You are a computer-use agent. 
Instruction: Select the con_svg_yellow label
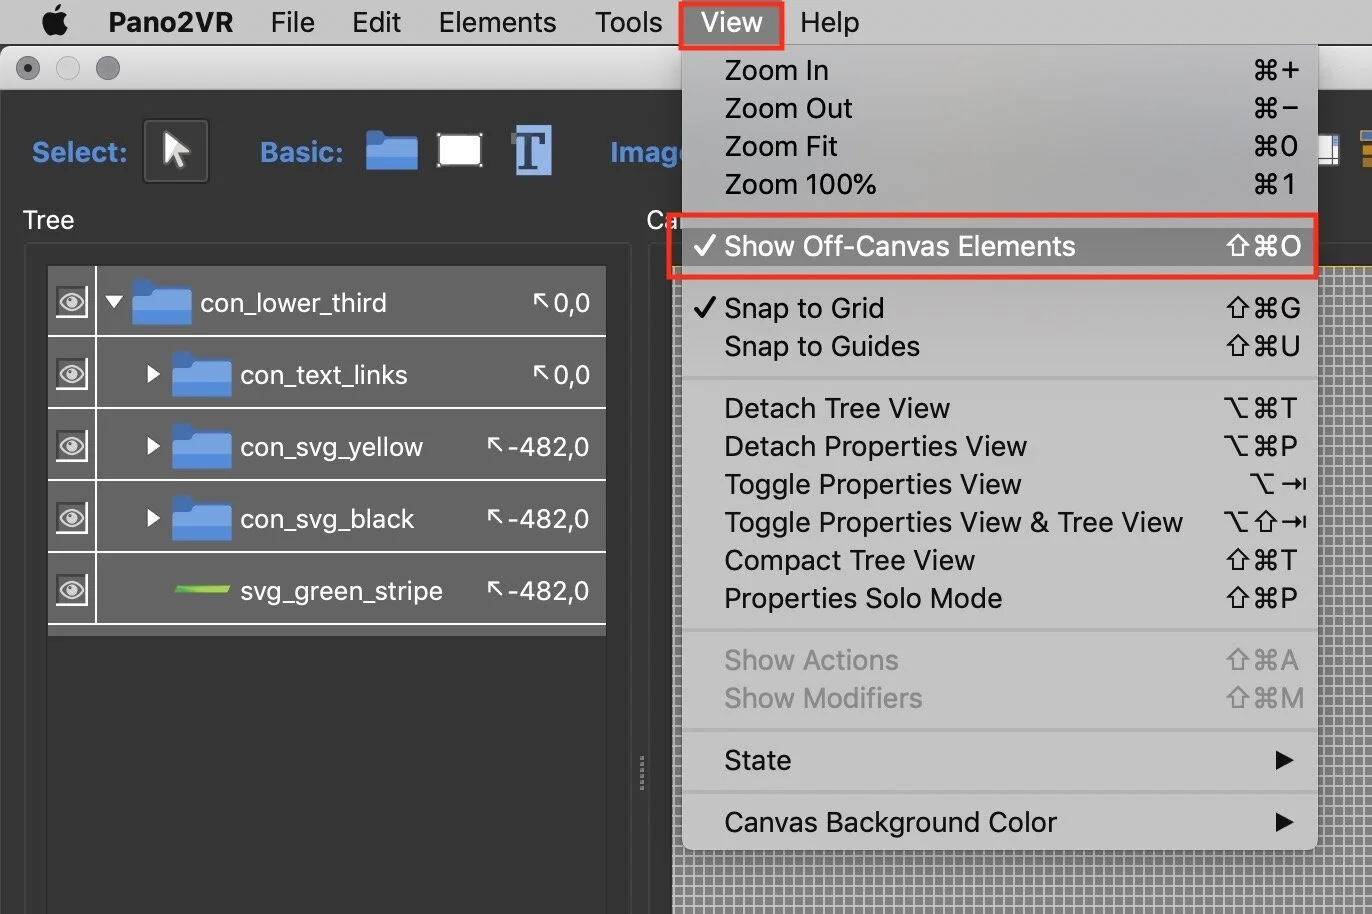coord(331,447)
